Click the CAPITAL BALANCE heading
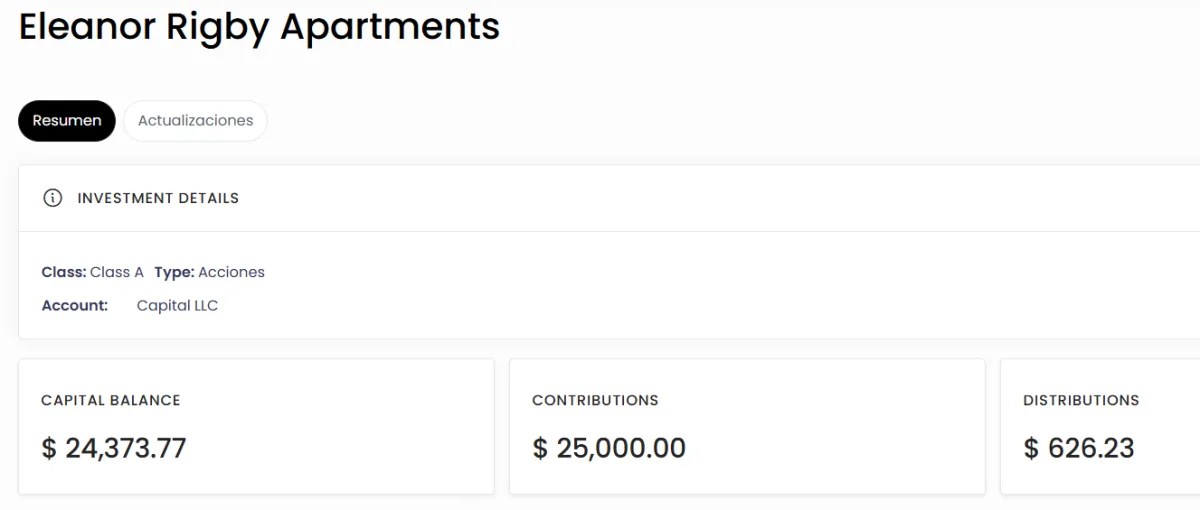The width and height of the screenshot is (1200, 510). pyautogui.click(x=111, y=400)
